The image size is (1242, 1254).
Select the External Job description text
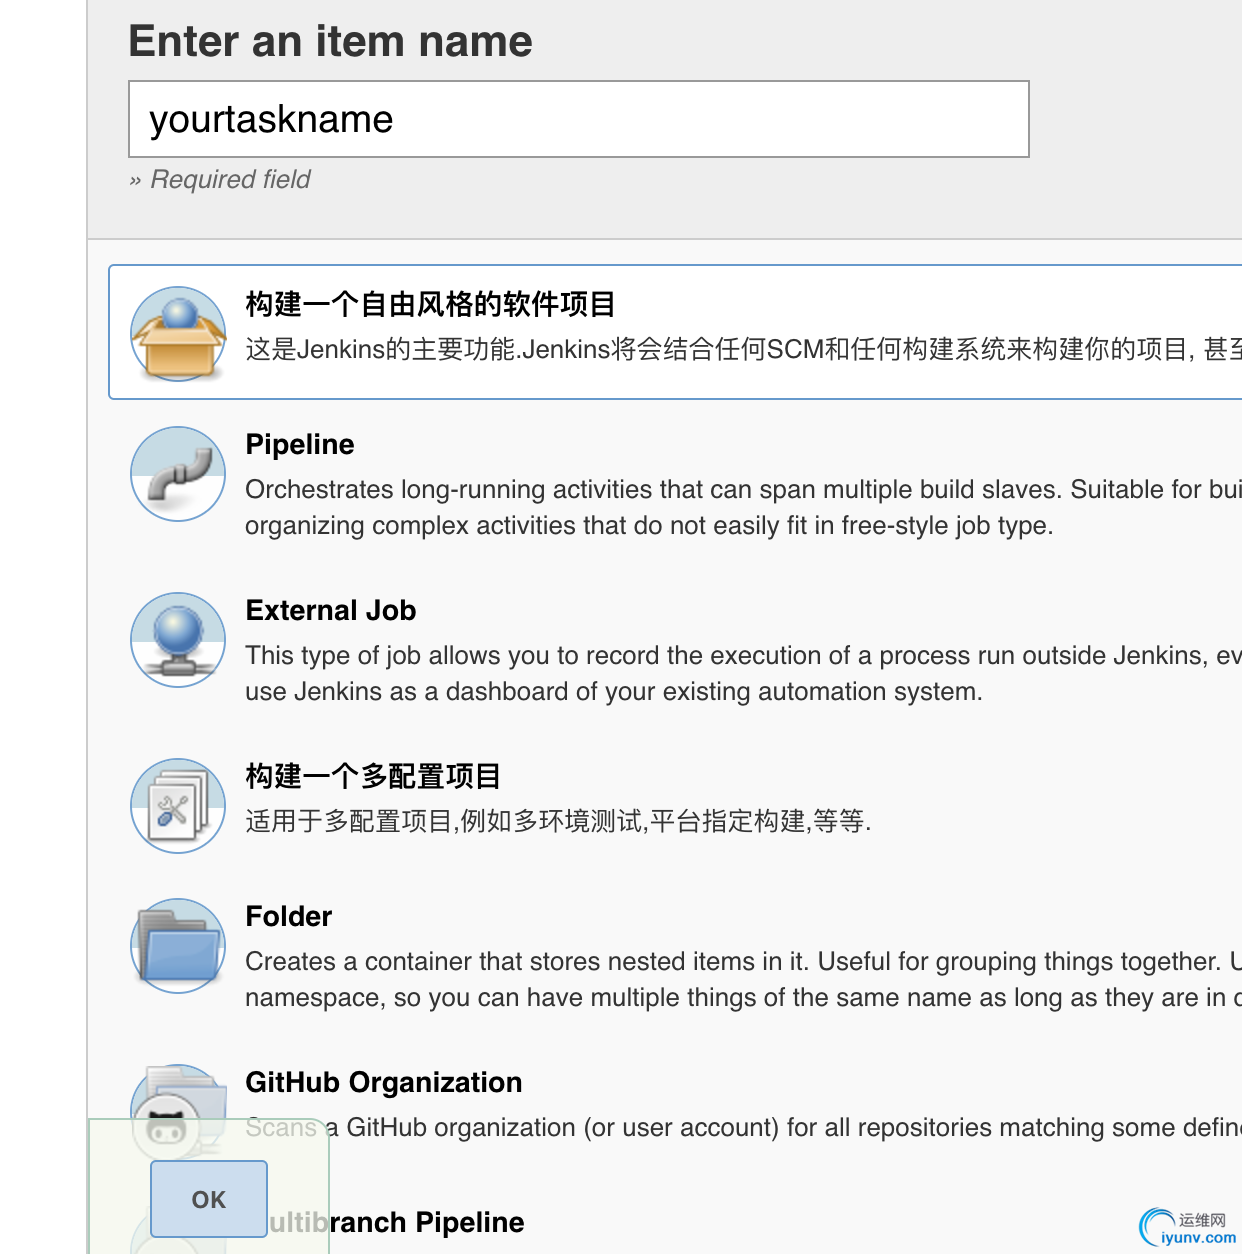pyautogui.click(x=744, y=673)
